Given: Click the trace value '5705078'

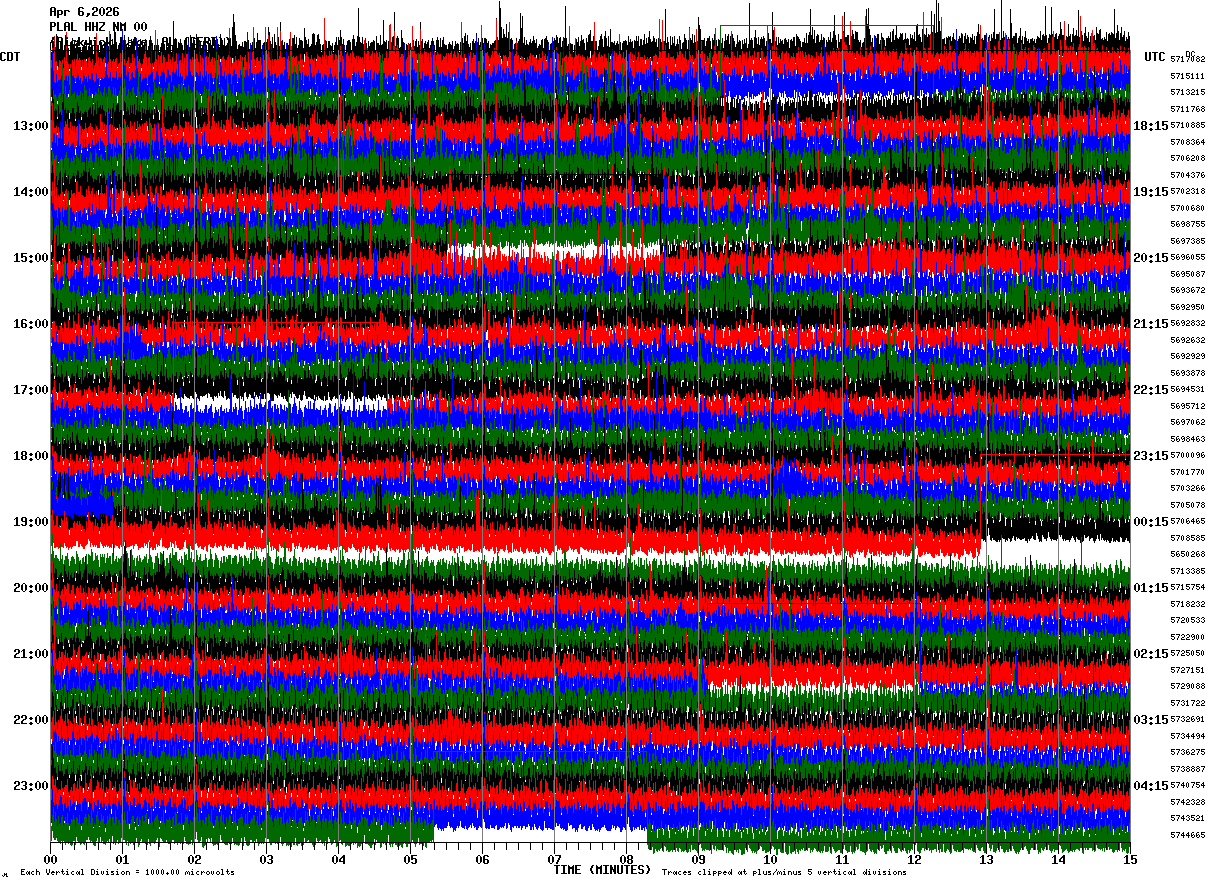Looking at the screenshot, I should tap(1187, 505).
